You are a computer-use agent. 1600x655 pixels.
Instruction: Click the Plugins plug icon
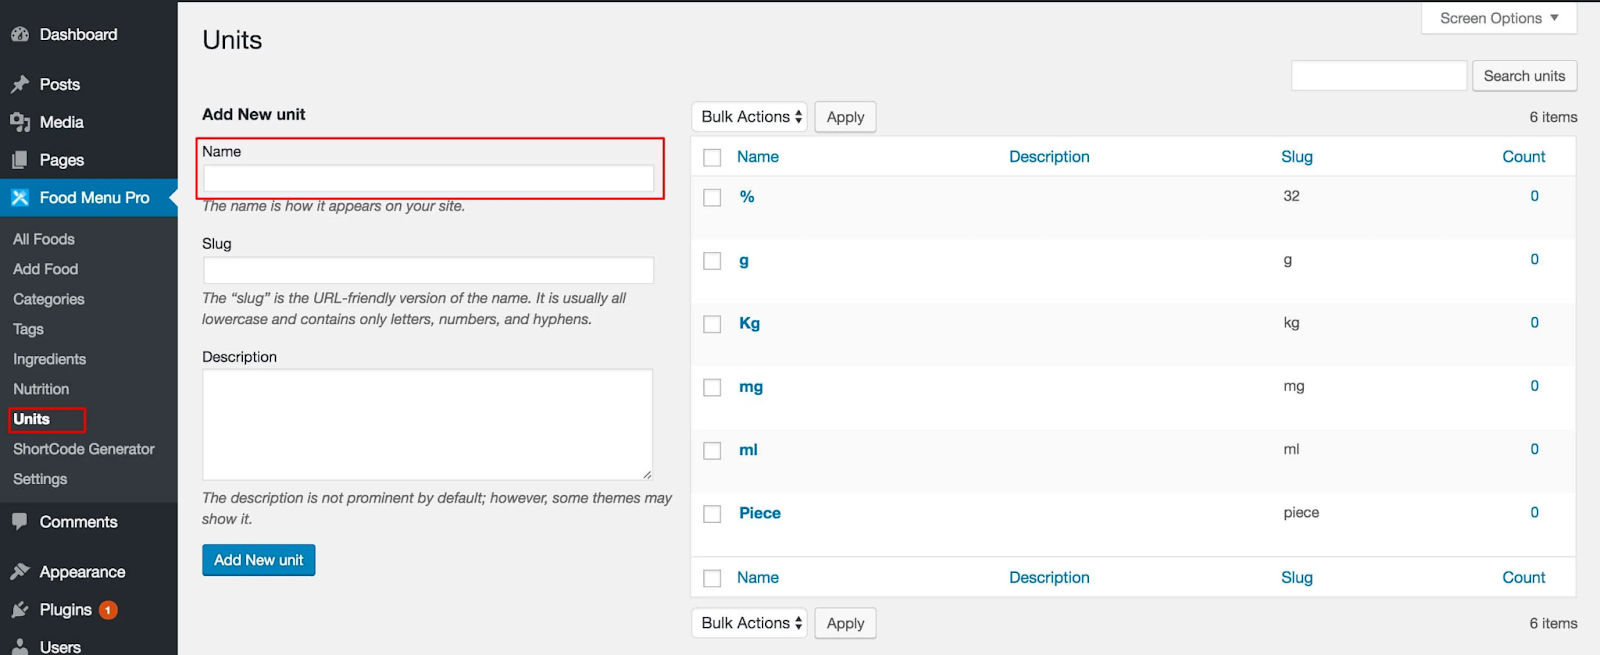coord(20,610)
